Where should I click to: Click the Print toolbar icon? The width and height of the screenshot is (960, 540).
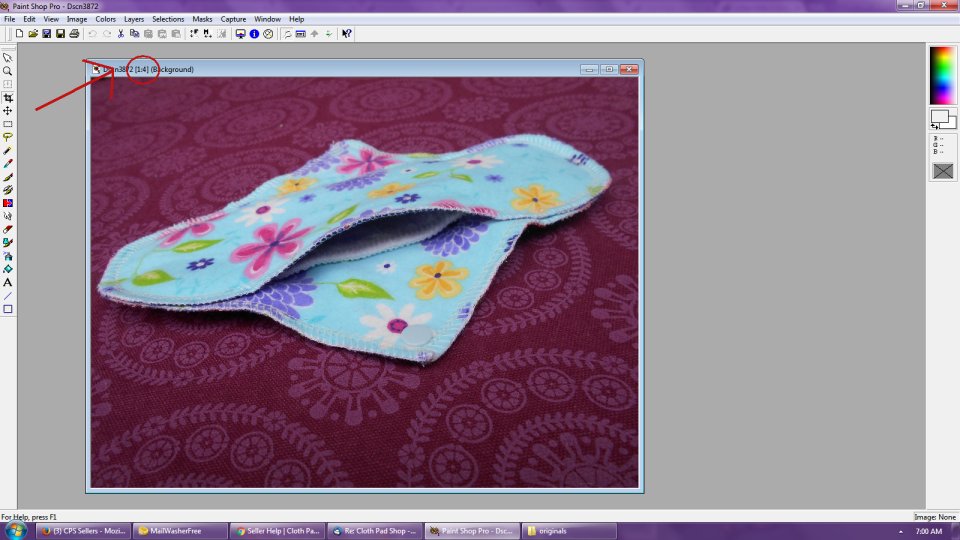(74, 34)
